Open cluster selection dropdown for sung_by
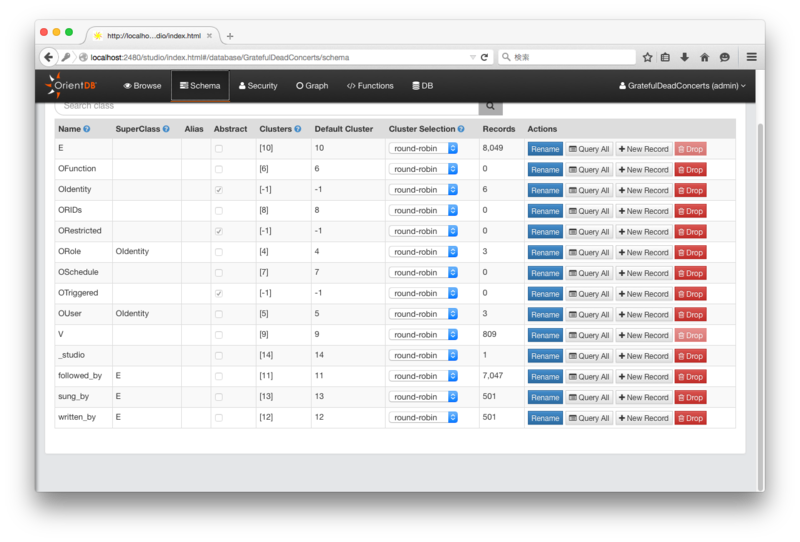 point(423,397)
